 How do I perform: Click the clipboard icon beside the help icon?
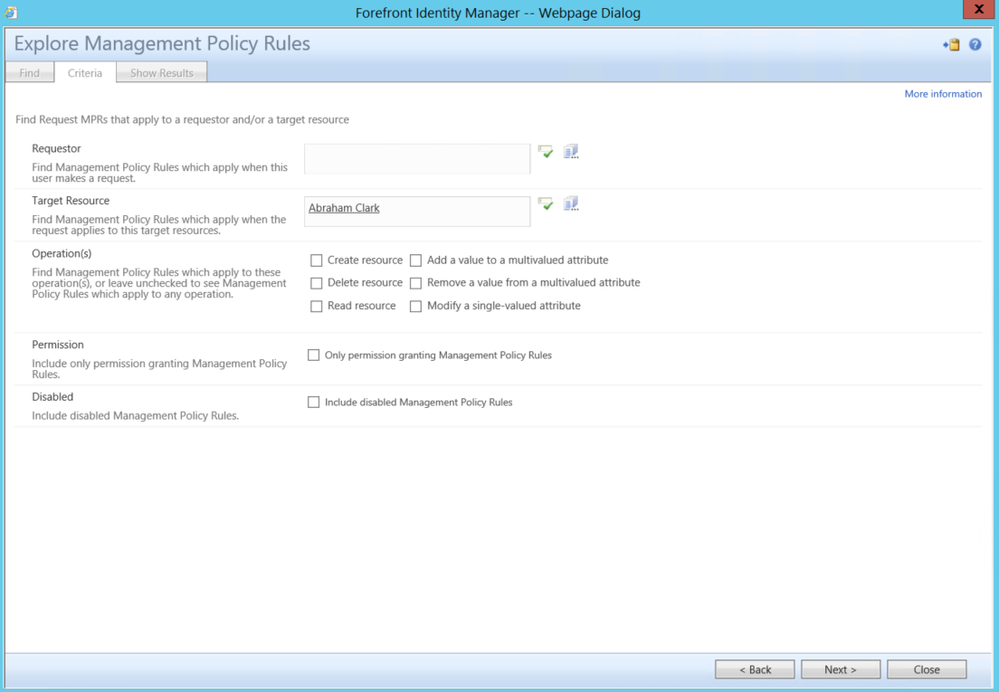click(951, 45)
